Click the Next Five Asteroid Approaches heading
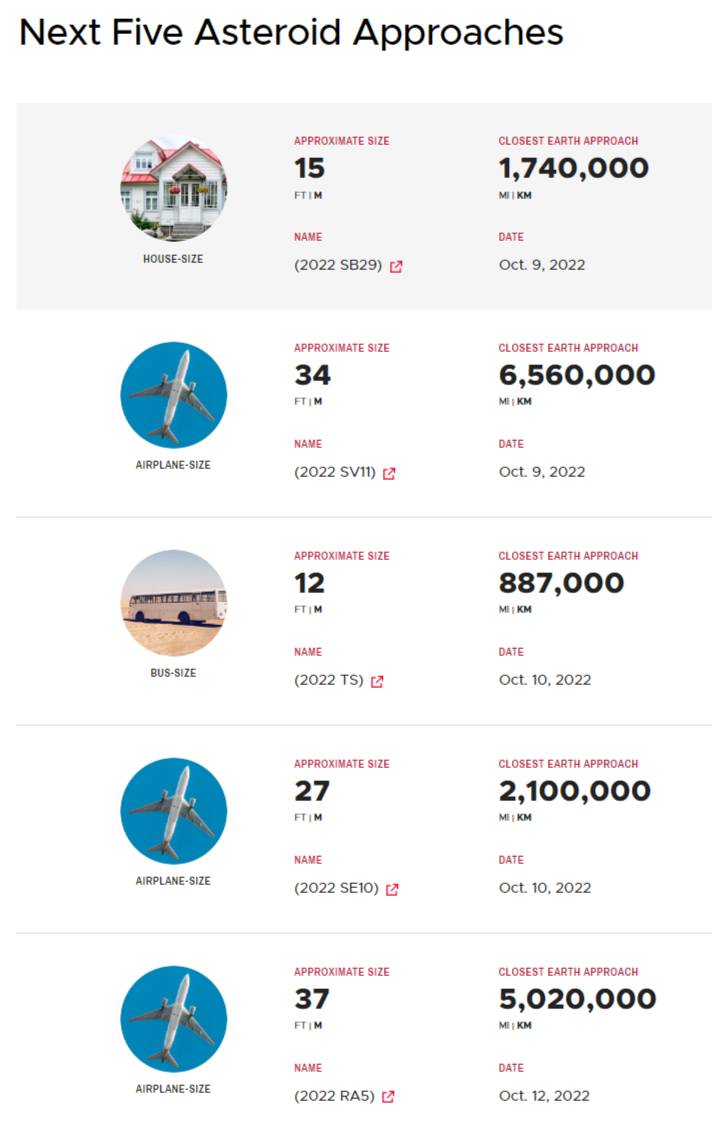The image size is (712, 1125). click(x=291, y=33)
